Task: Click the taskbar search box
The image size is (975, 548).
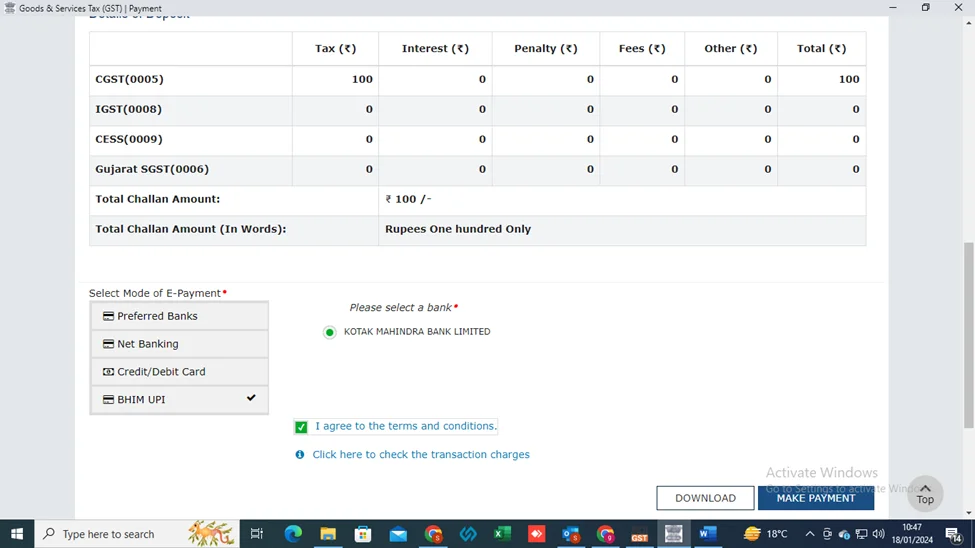Action: (x=137, y=534)
